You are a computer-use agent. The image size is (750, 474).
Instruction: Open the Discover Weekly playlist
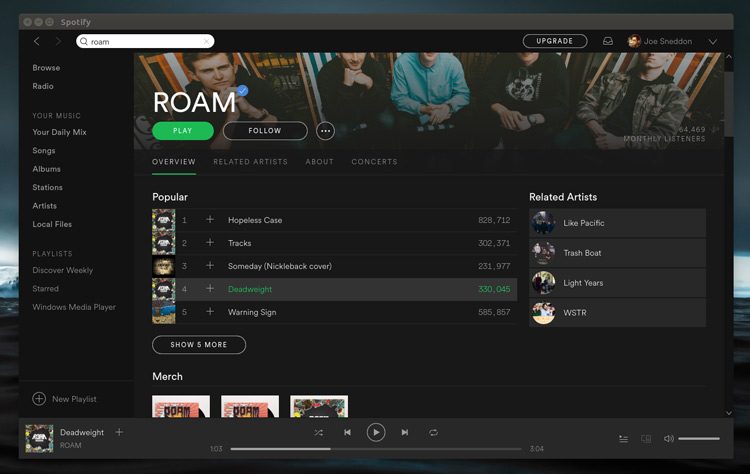pos(63,270)
